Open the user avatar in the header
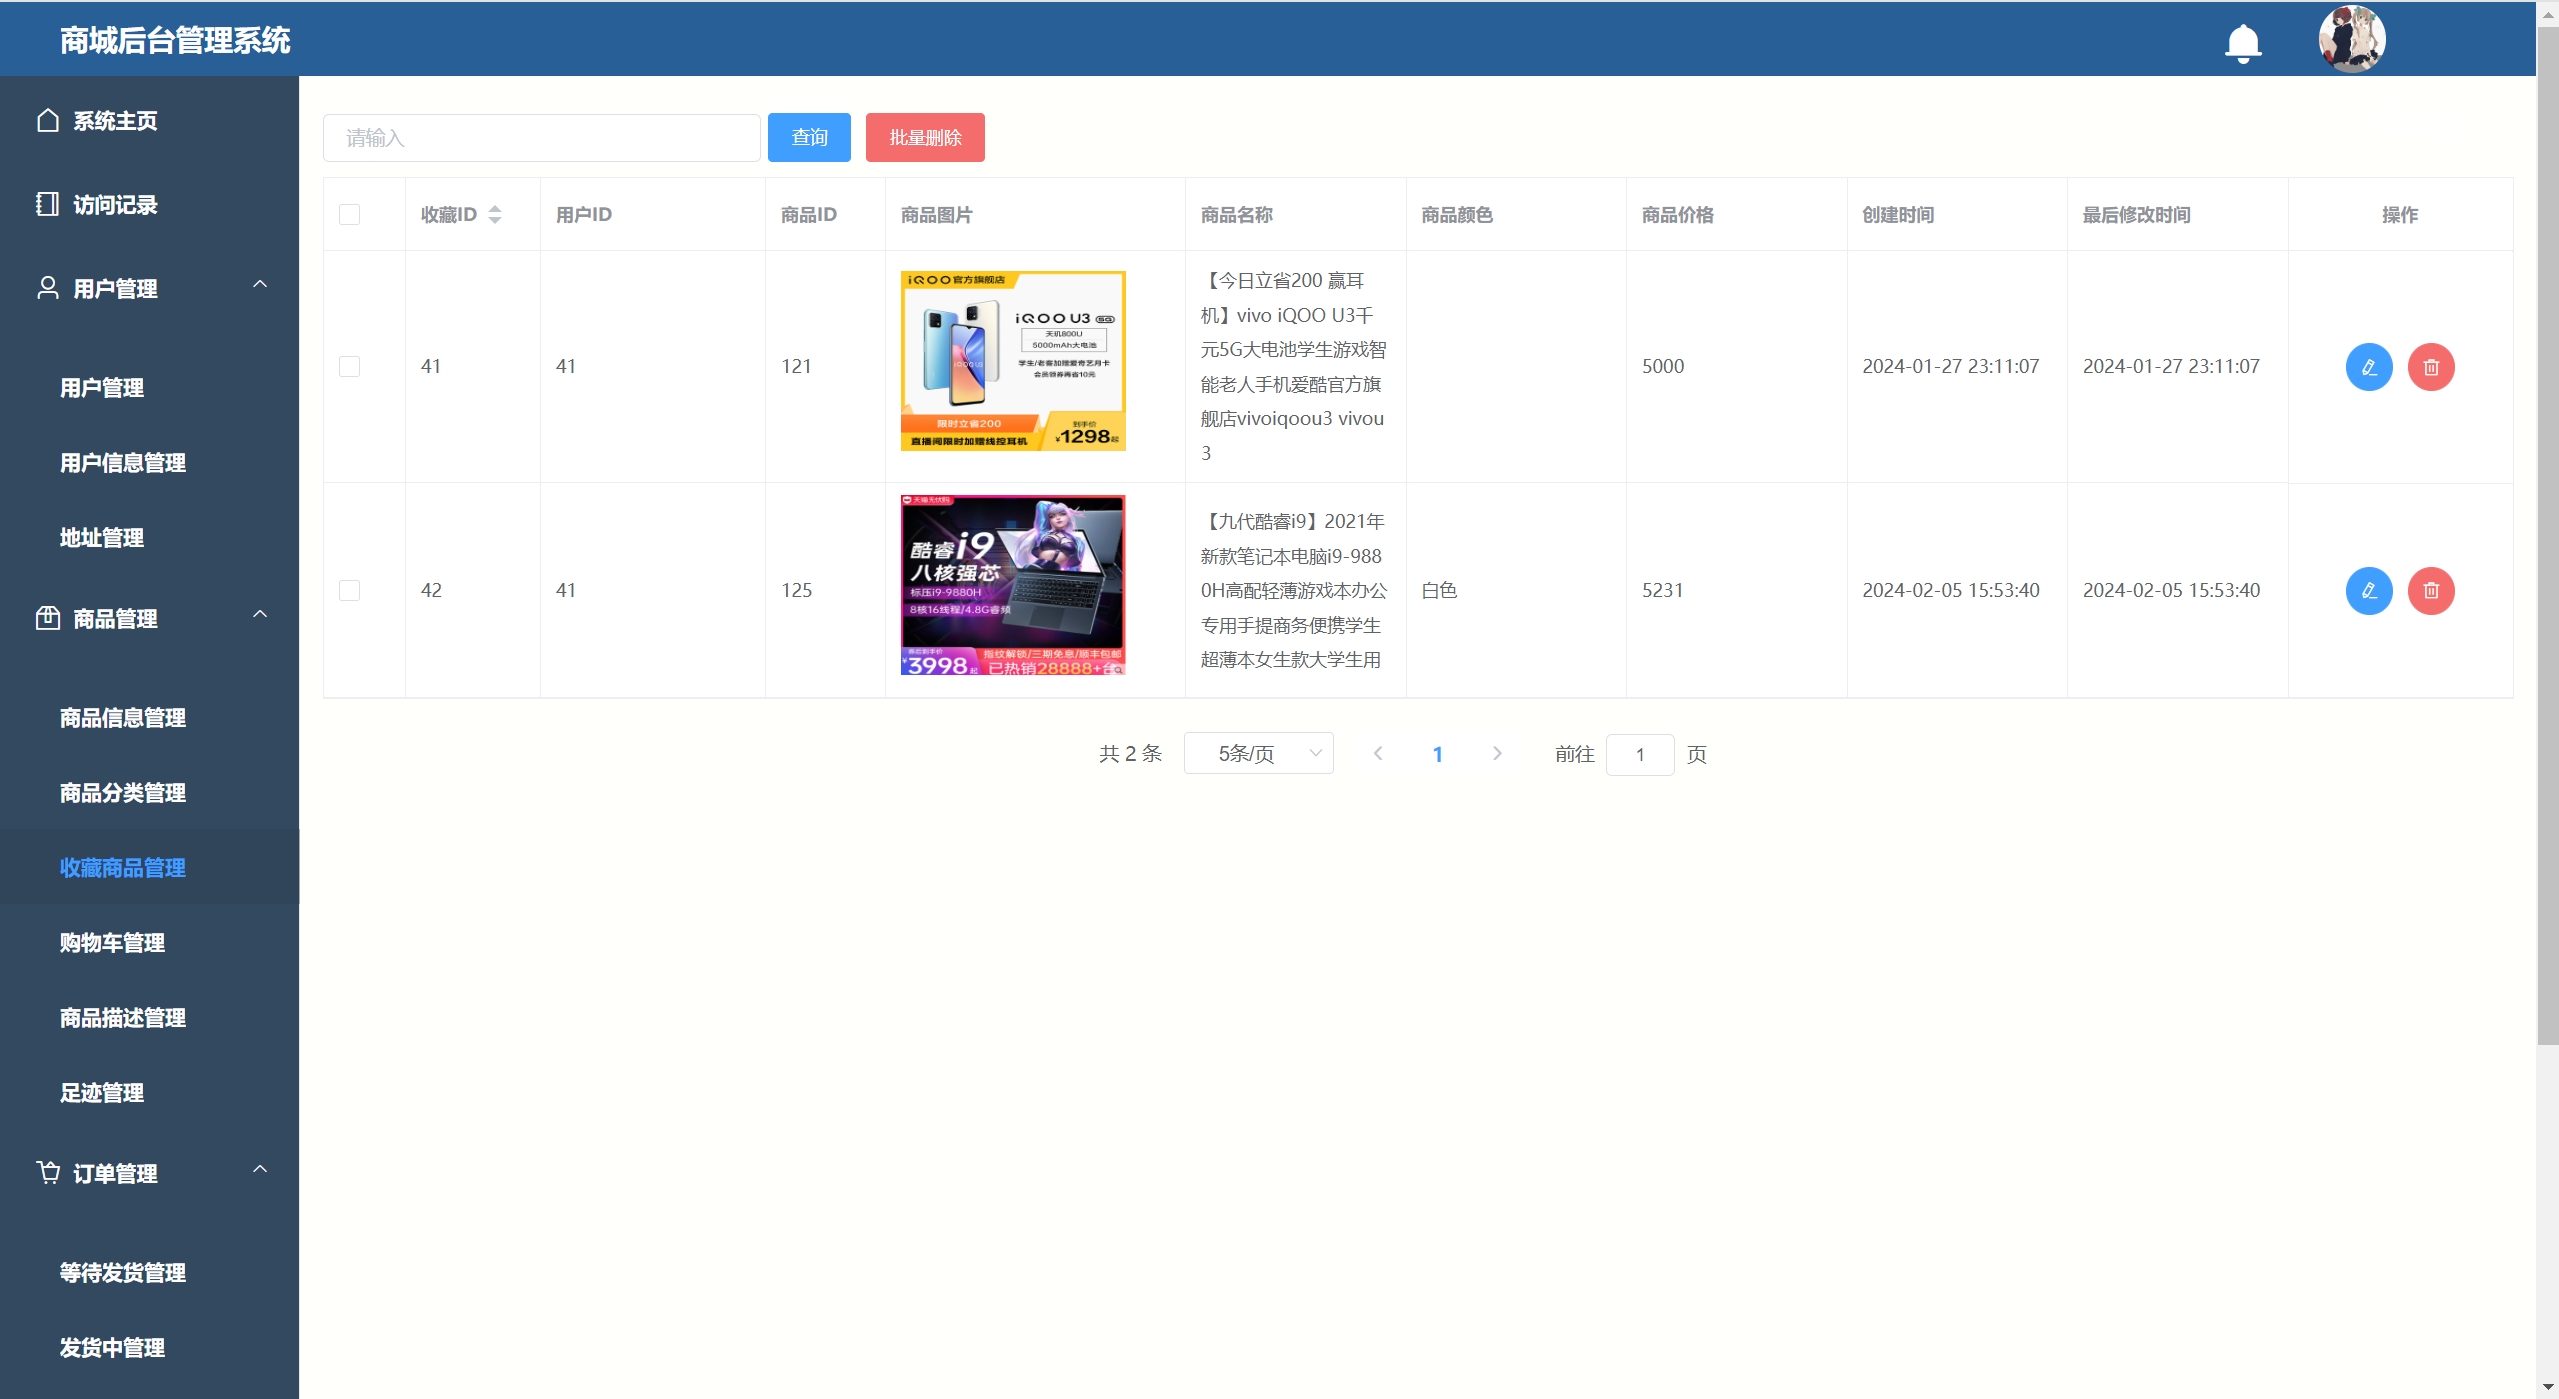2559x1399 pixels. pos(2351,39)
